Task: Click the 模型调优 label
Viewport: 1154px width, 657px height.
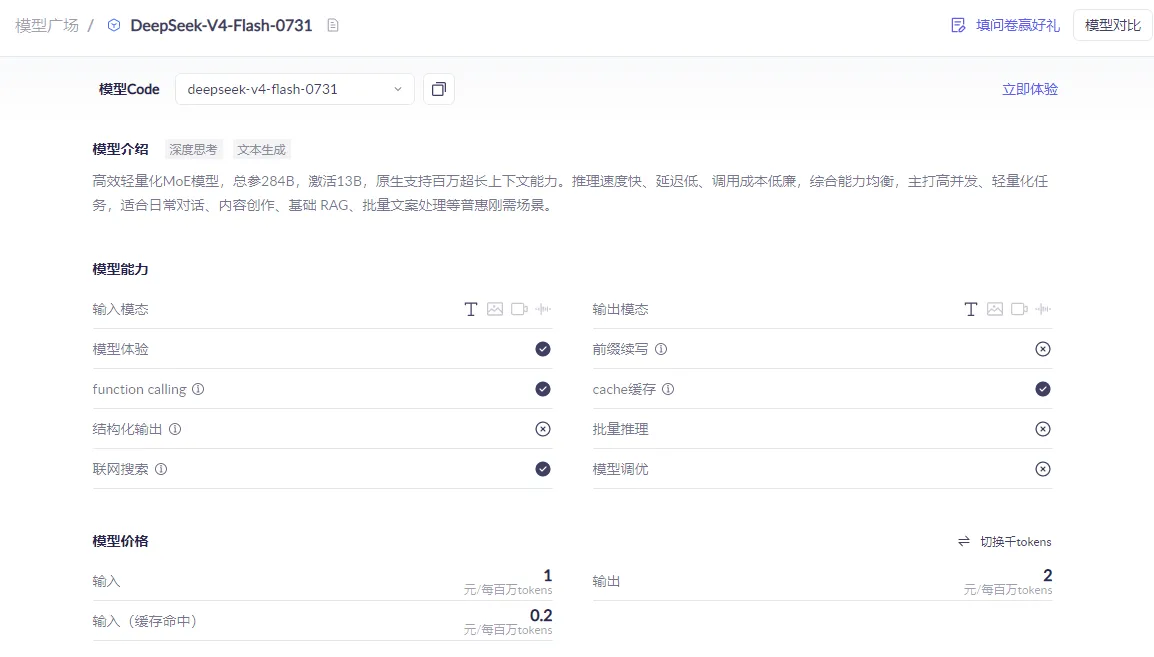Action: 620,469
